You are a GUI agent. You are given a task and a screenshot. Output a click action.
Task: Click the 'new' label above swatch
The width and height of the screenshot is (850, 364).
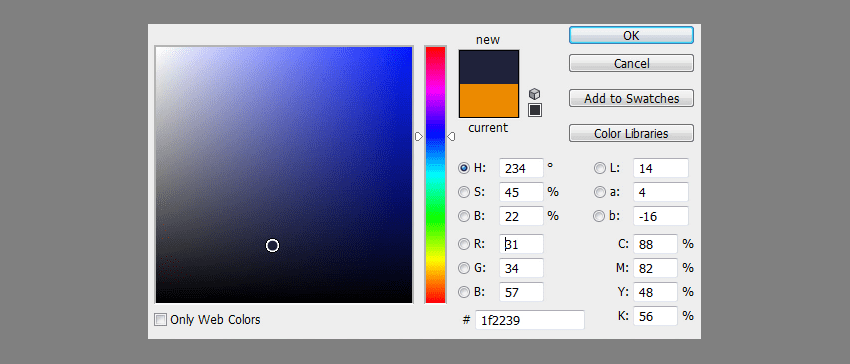click(488, 40)
